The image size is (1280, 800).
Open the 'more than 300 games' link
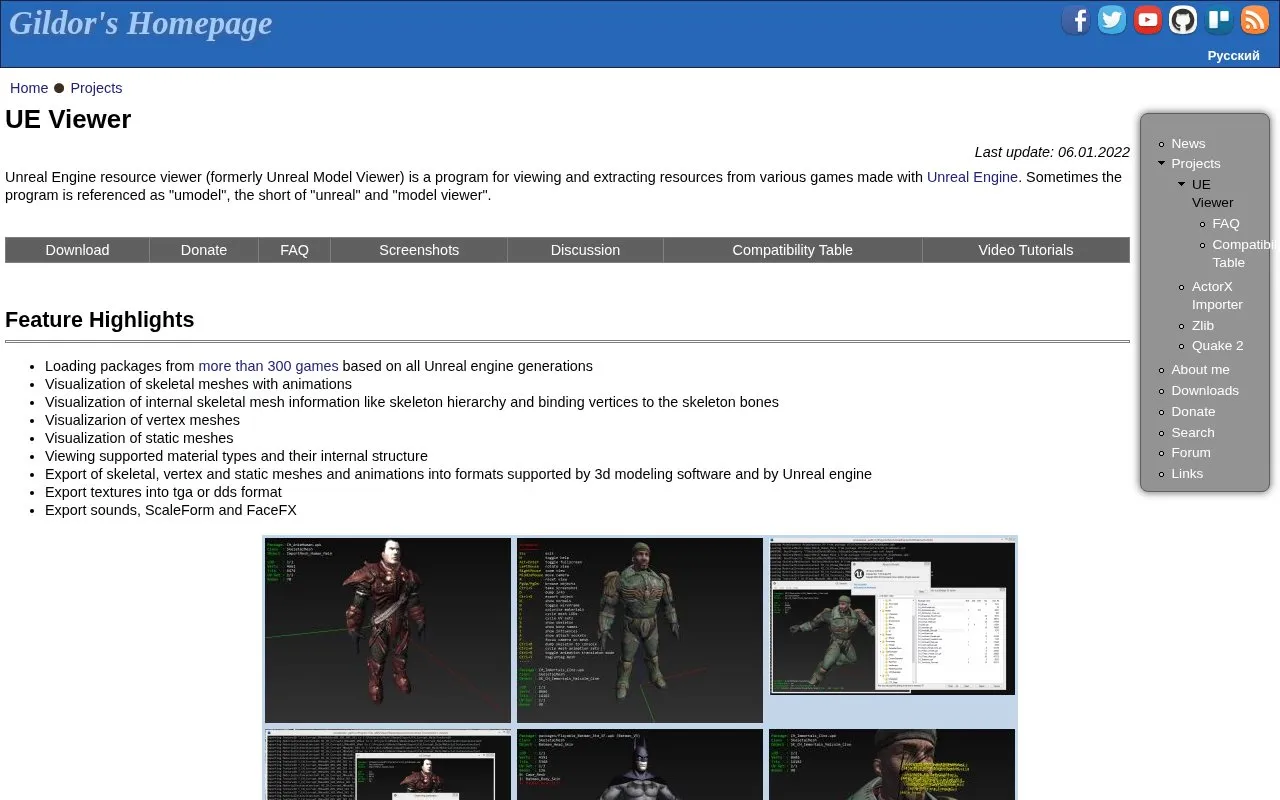pos(268,366)
